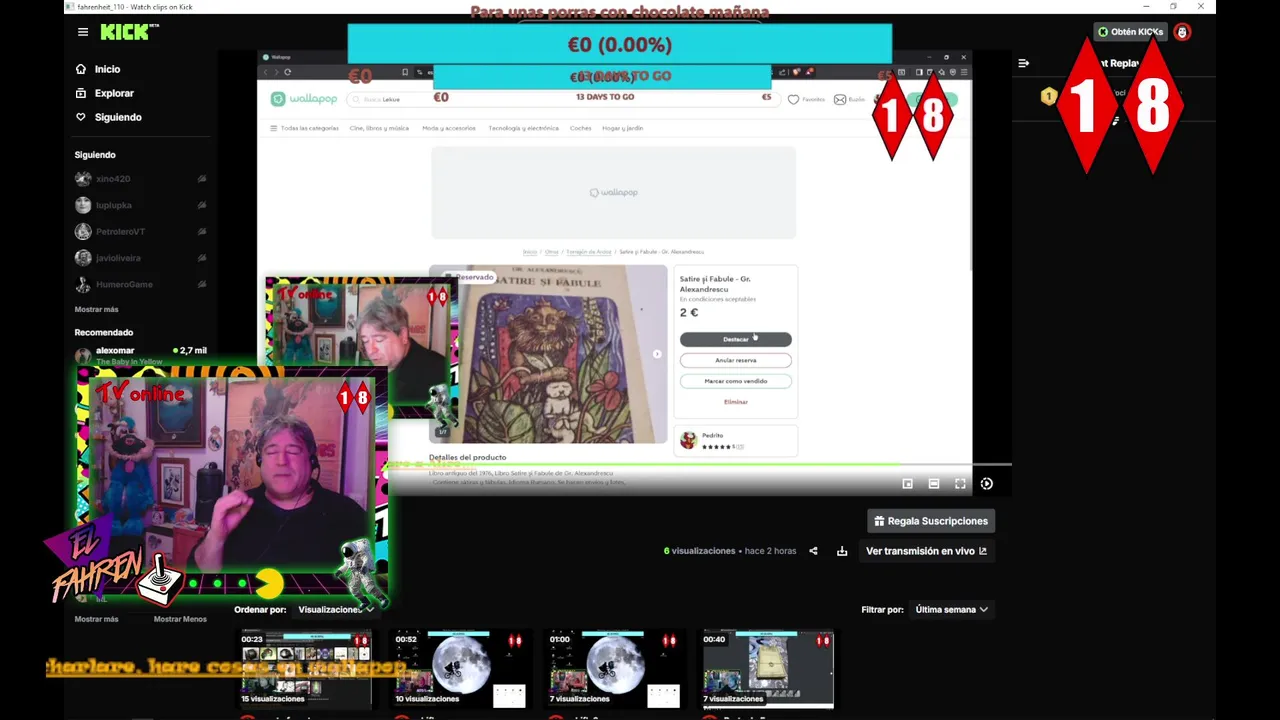
Task: Click offline icon beside xino420
Action: [202, 179]
